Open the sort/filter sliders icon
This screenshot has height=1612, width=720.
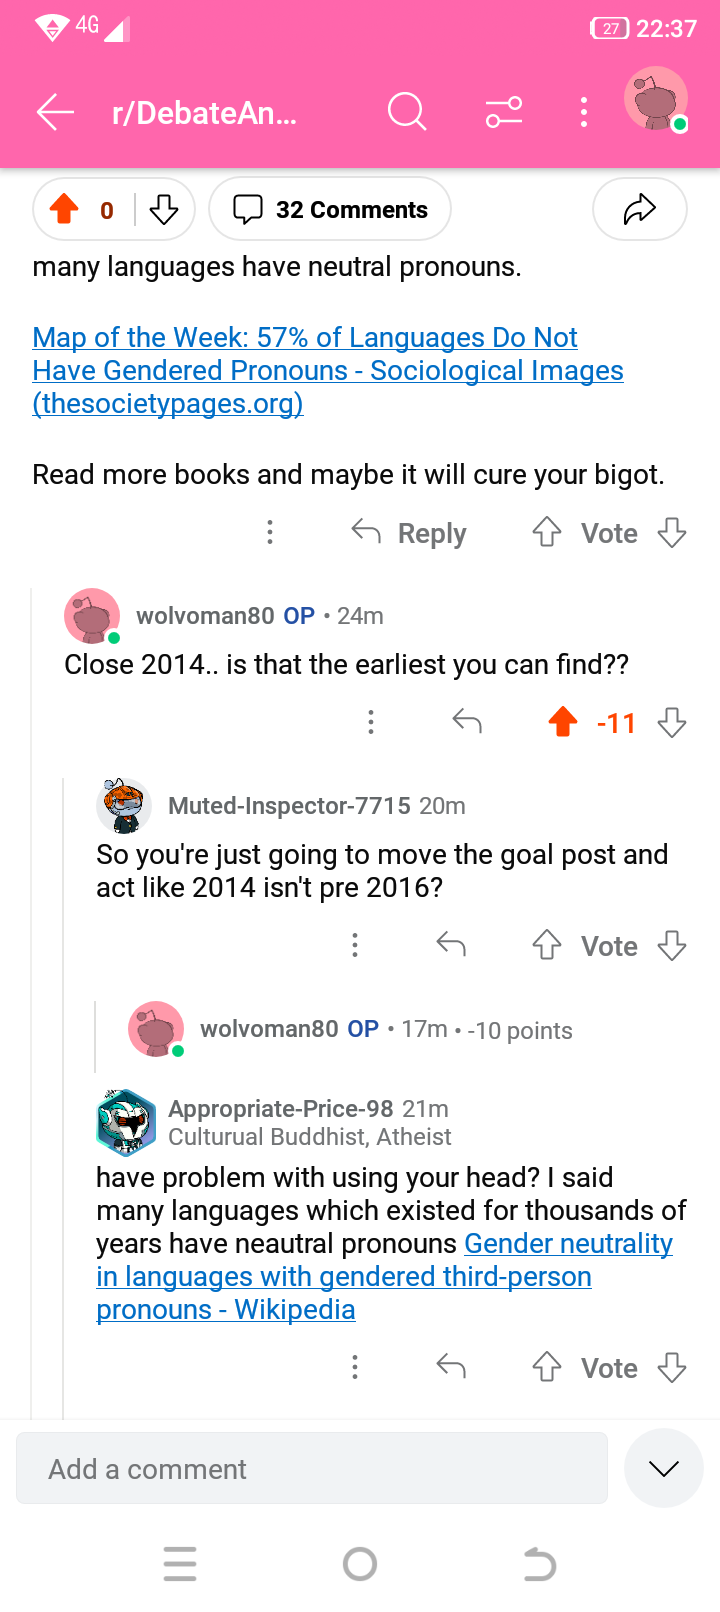click(504, 112)
